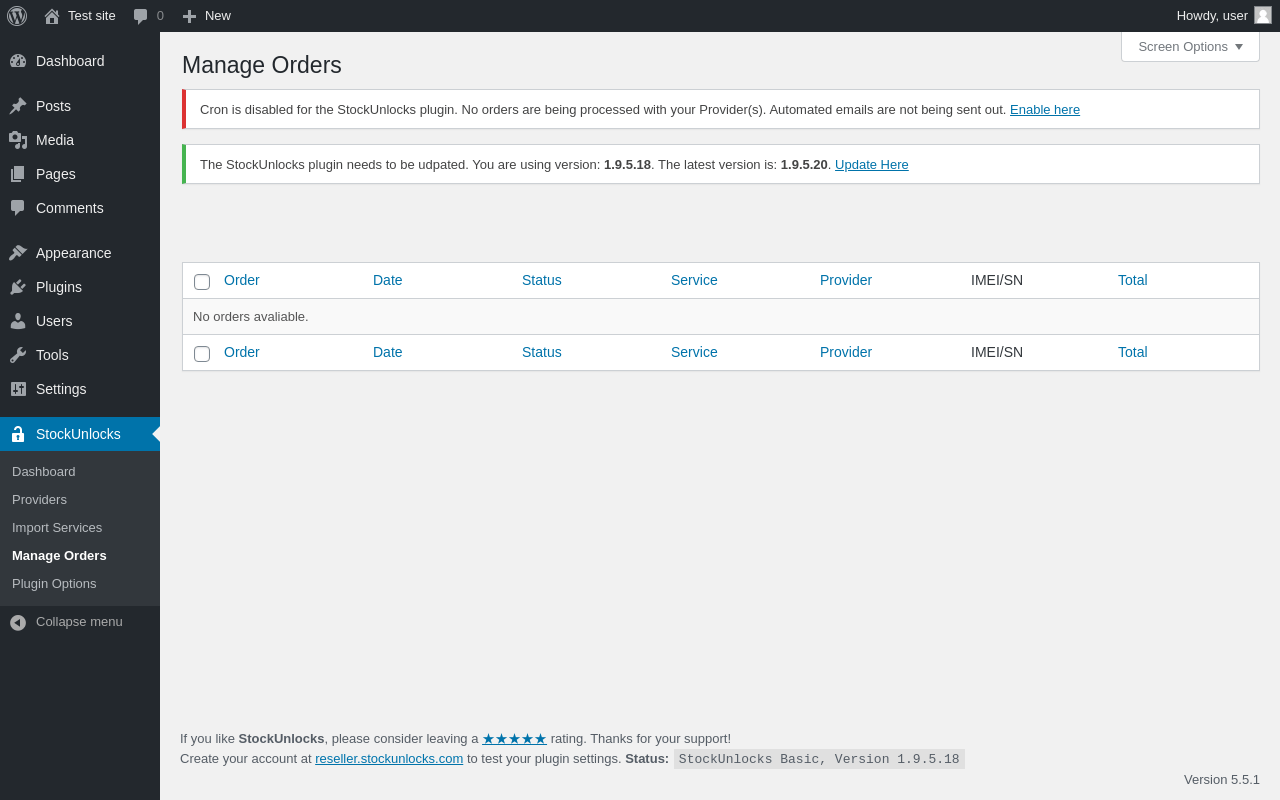Click the Version 5.5.1 footer text
1280x800 pixels.
pyautogui.click(x=1222, y=779)
